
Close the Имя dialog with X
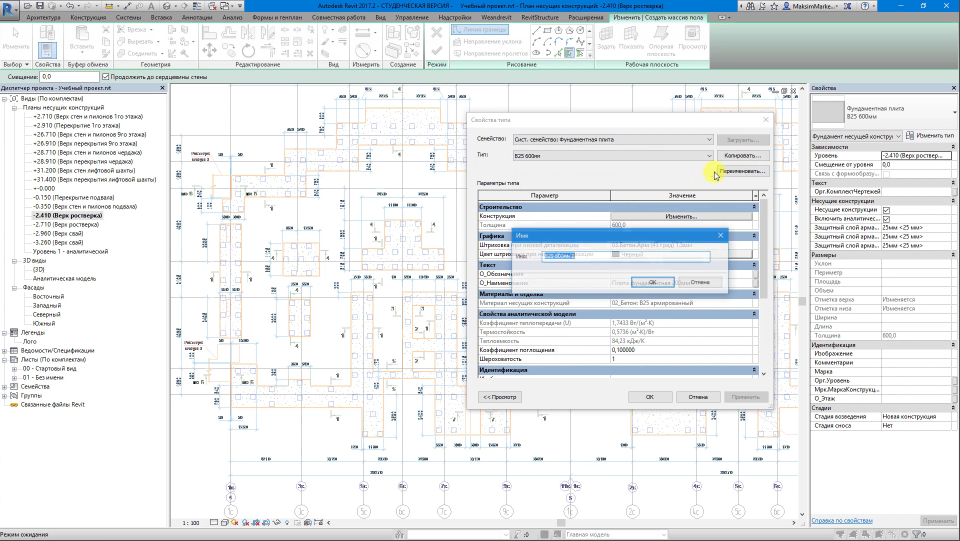tap(721, 235)
